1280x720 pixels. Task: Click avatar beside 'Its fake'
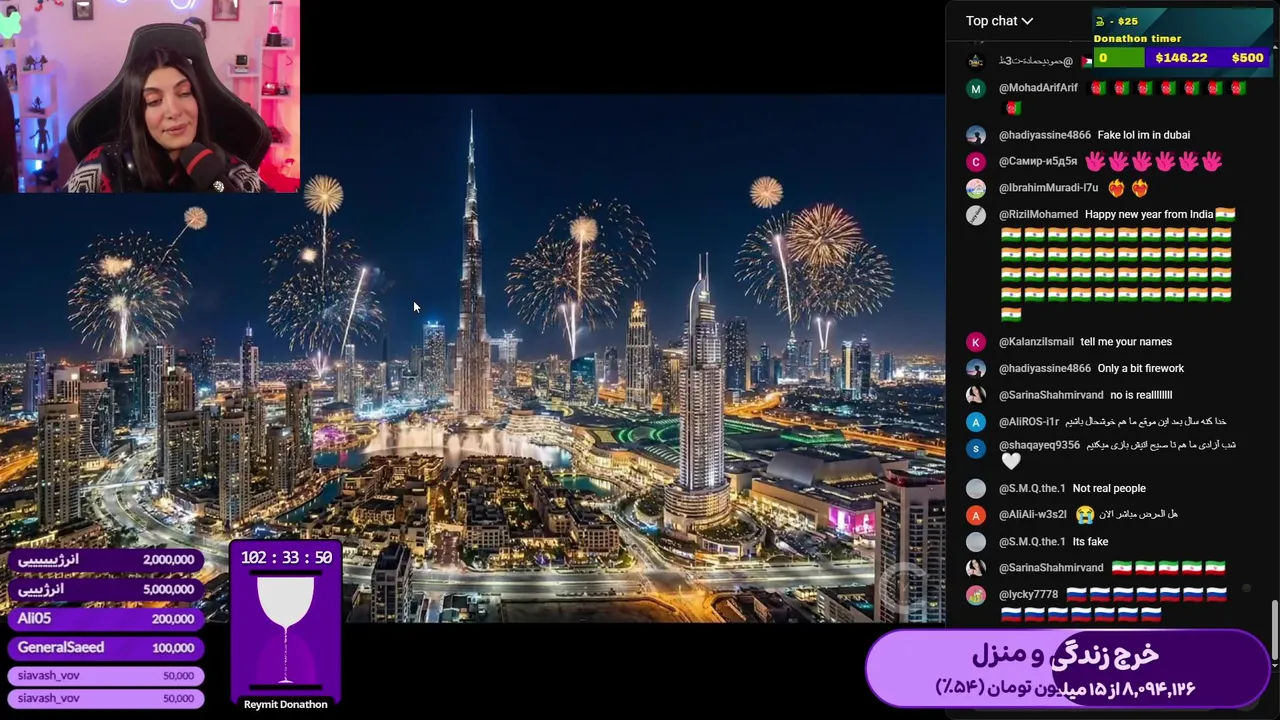pyautogui.click(x=976, y=542)
